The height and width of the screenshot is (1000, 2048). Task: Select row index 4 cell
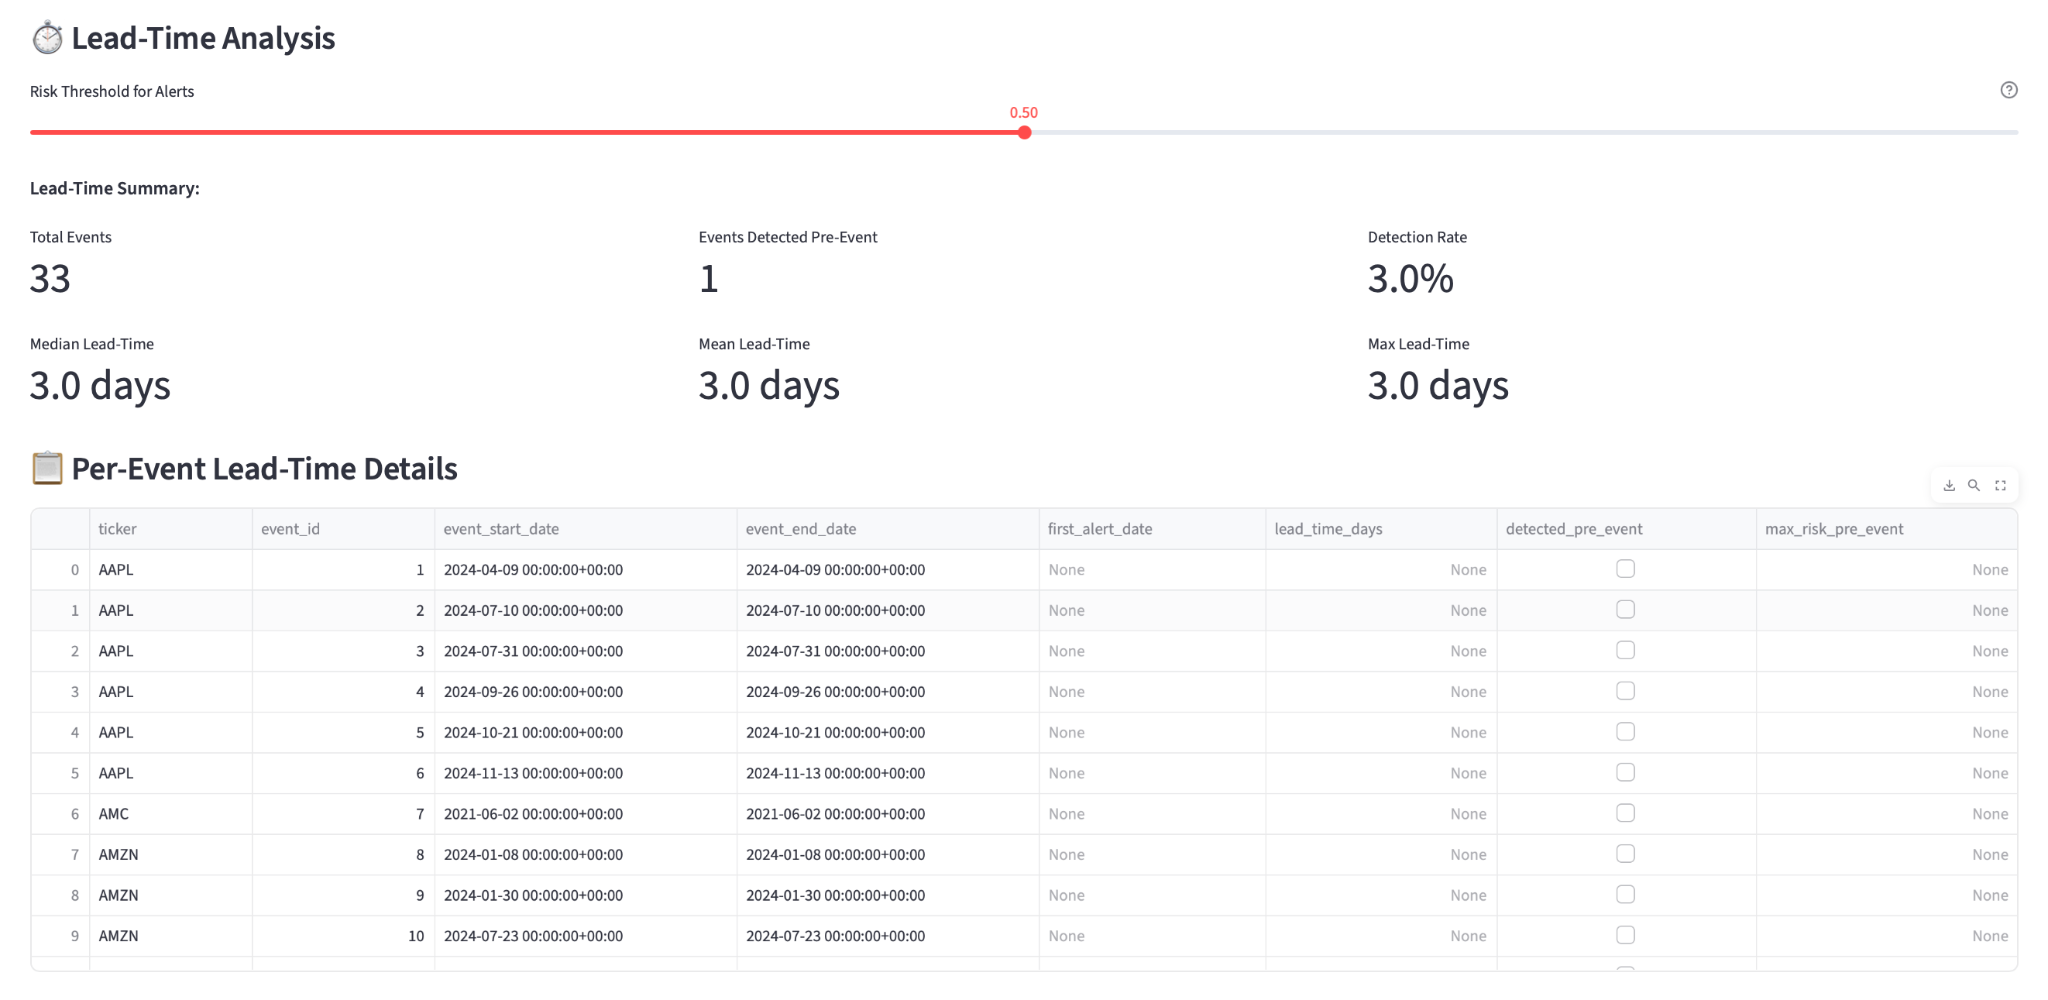click(74, 732)
